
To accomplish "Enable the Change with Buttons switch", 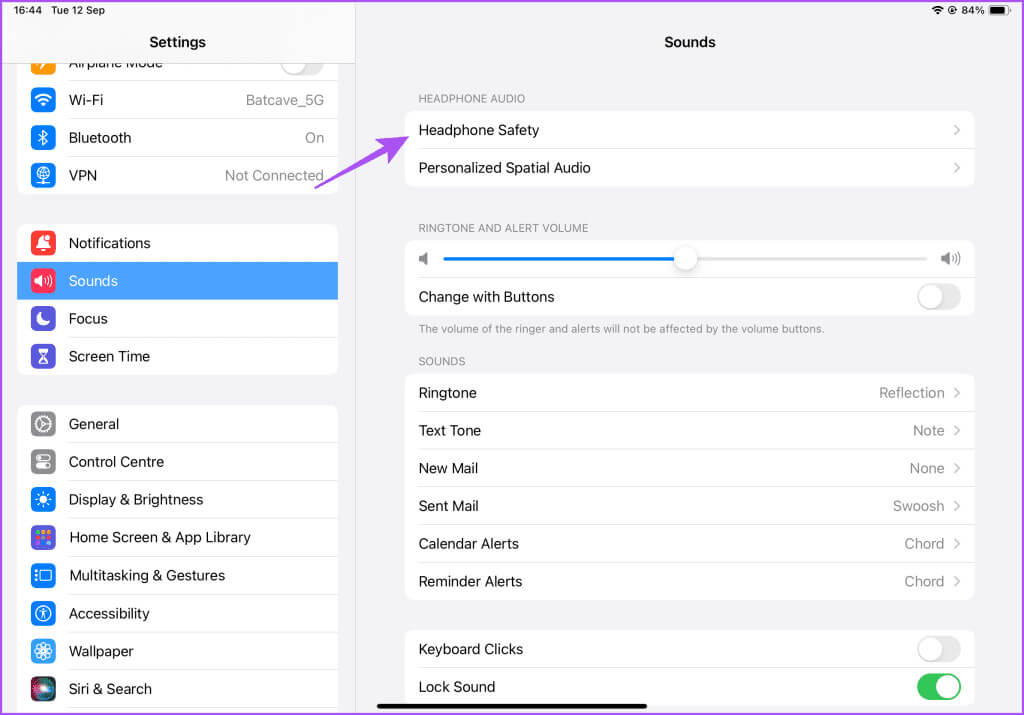I will pyautogui.click(x=938, y=297).
